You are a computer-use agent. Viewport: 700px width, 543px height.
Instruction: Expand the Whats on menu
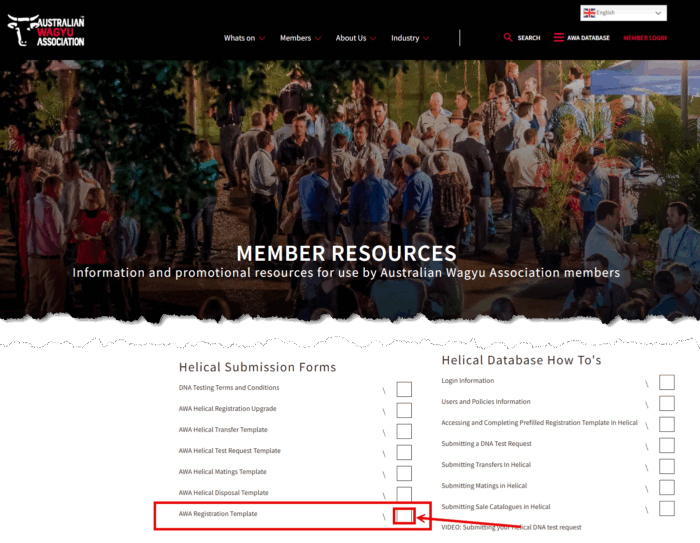[x=244, y=38]
